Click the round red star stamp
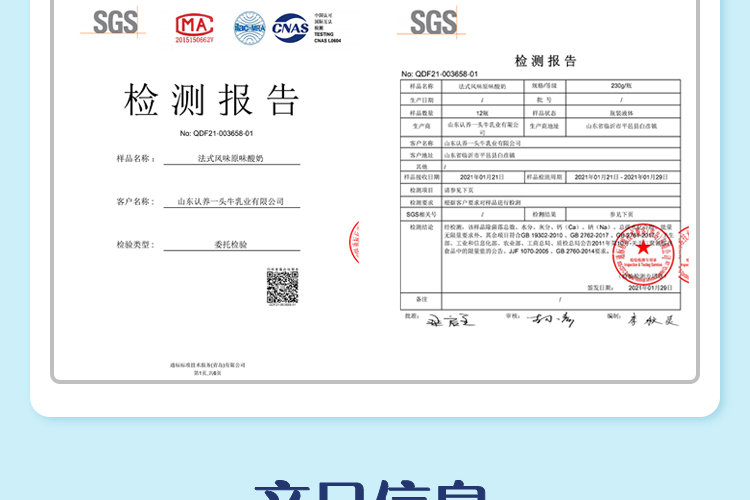 (x=643, y=254)
